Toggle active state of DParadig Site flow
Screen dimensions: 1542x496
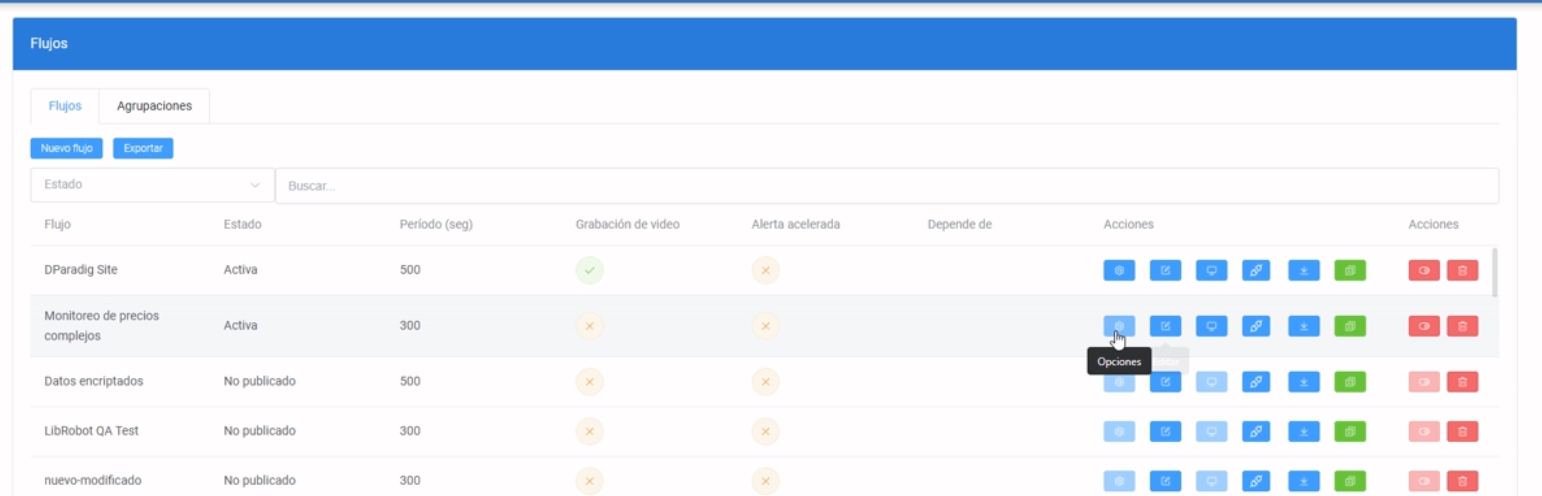tap(1424, 270)
